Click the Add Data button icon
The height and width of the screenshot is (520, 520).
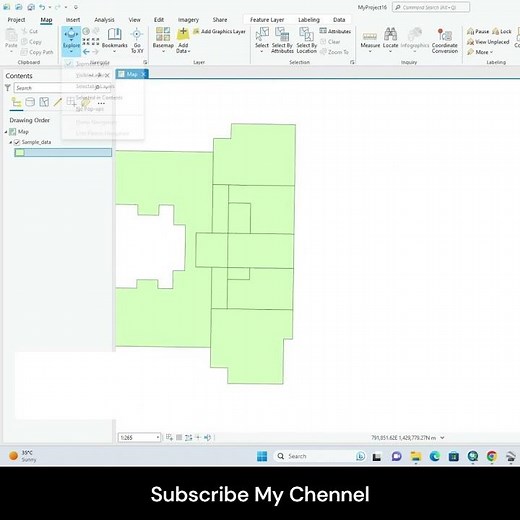(x=183, y=34)
